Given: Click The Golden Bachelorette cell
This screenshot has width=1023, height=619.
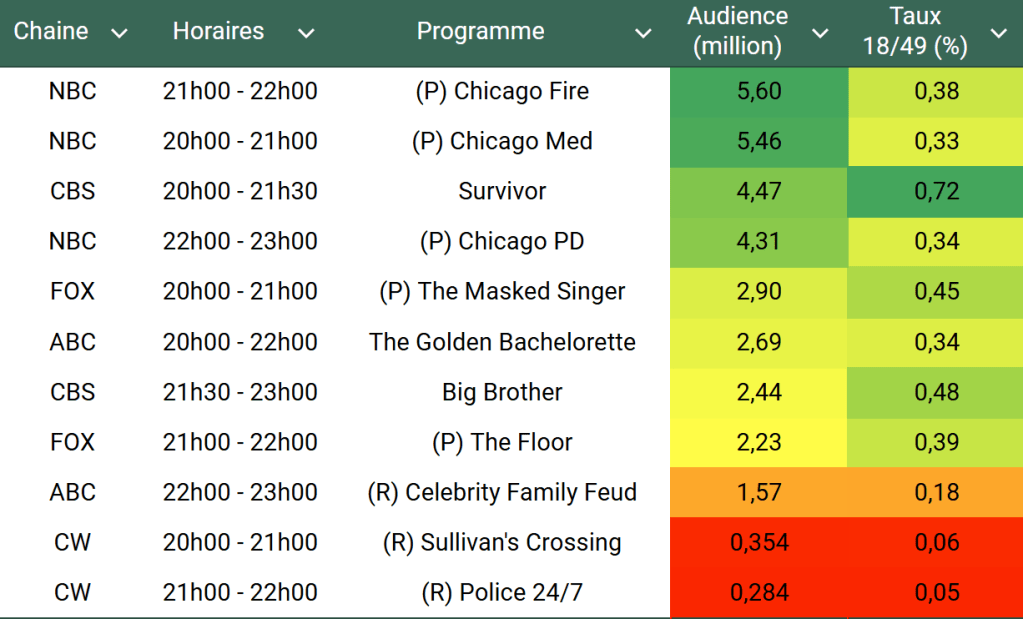Looking at the screenshot, I should pyautogui.click(x=502, y=342).
